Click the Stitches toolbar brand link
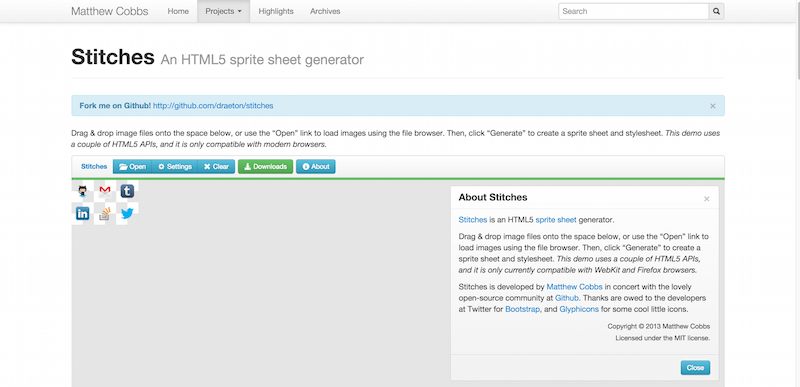Screen dimensions: 800x387 tap(94, 167)
